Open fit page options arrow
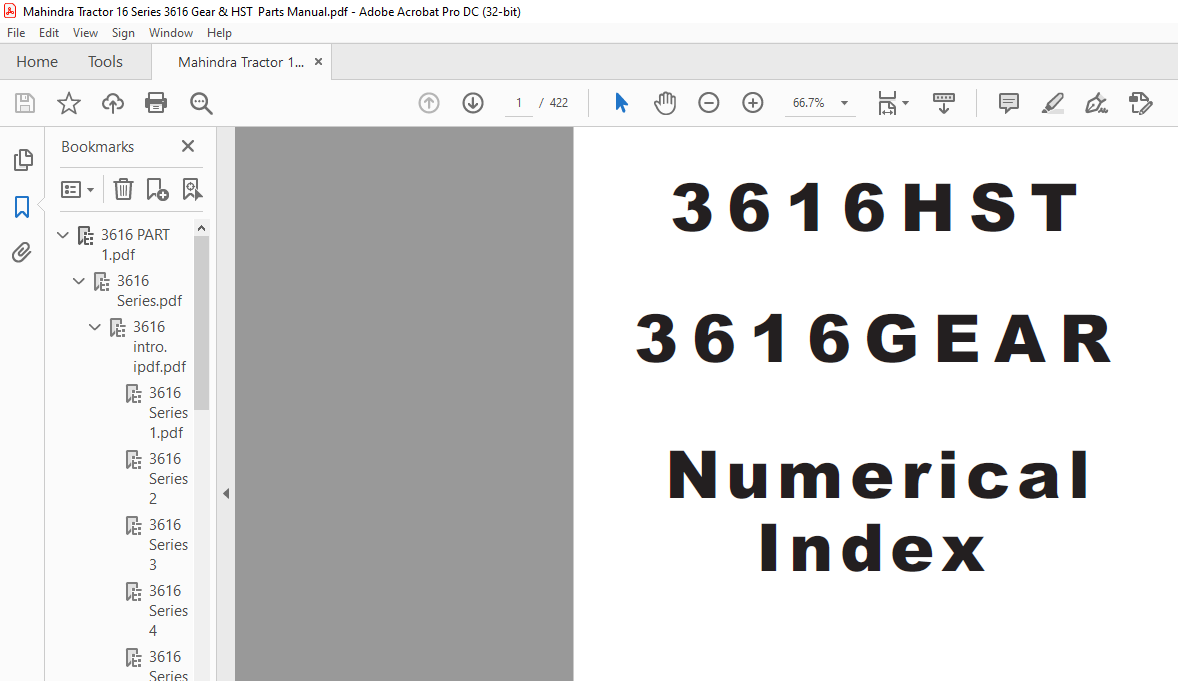The width and height of the screenshot is (1178, 681). pos(905,103)
